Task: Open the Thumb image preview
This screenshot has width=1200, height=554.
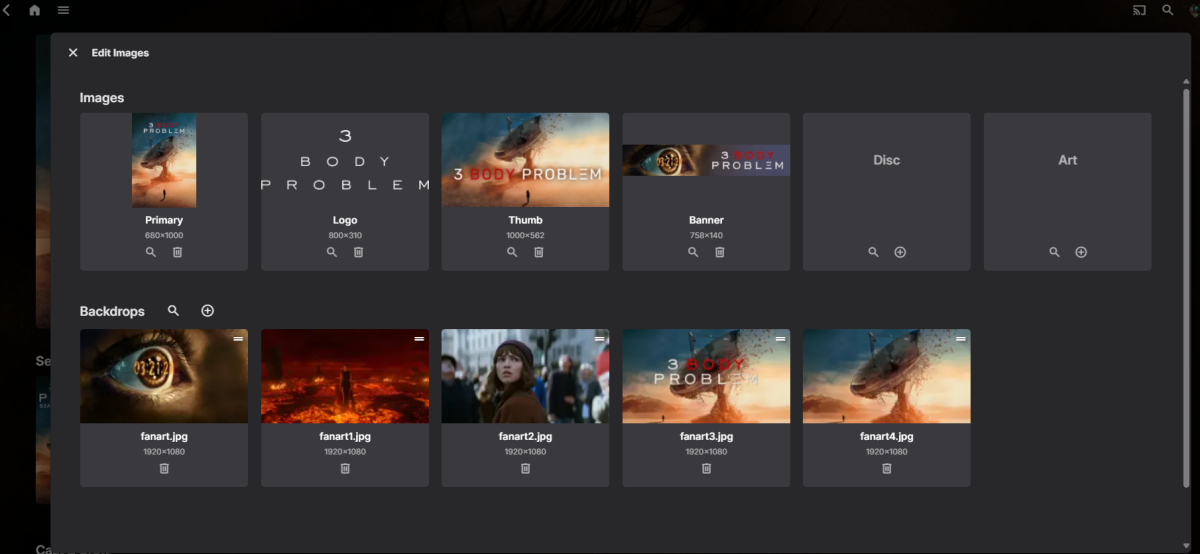Action: (x=525, y=160)
